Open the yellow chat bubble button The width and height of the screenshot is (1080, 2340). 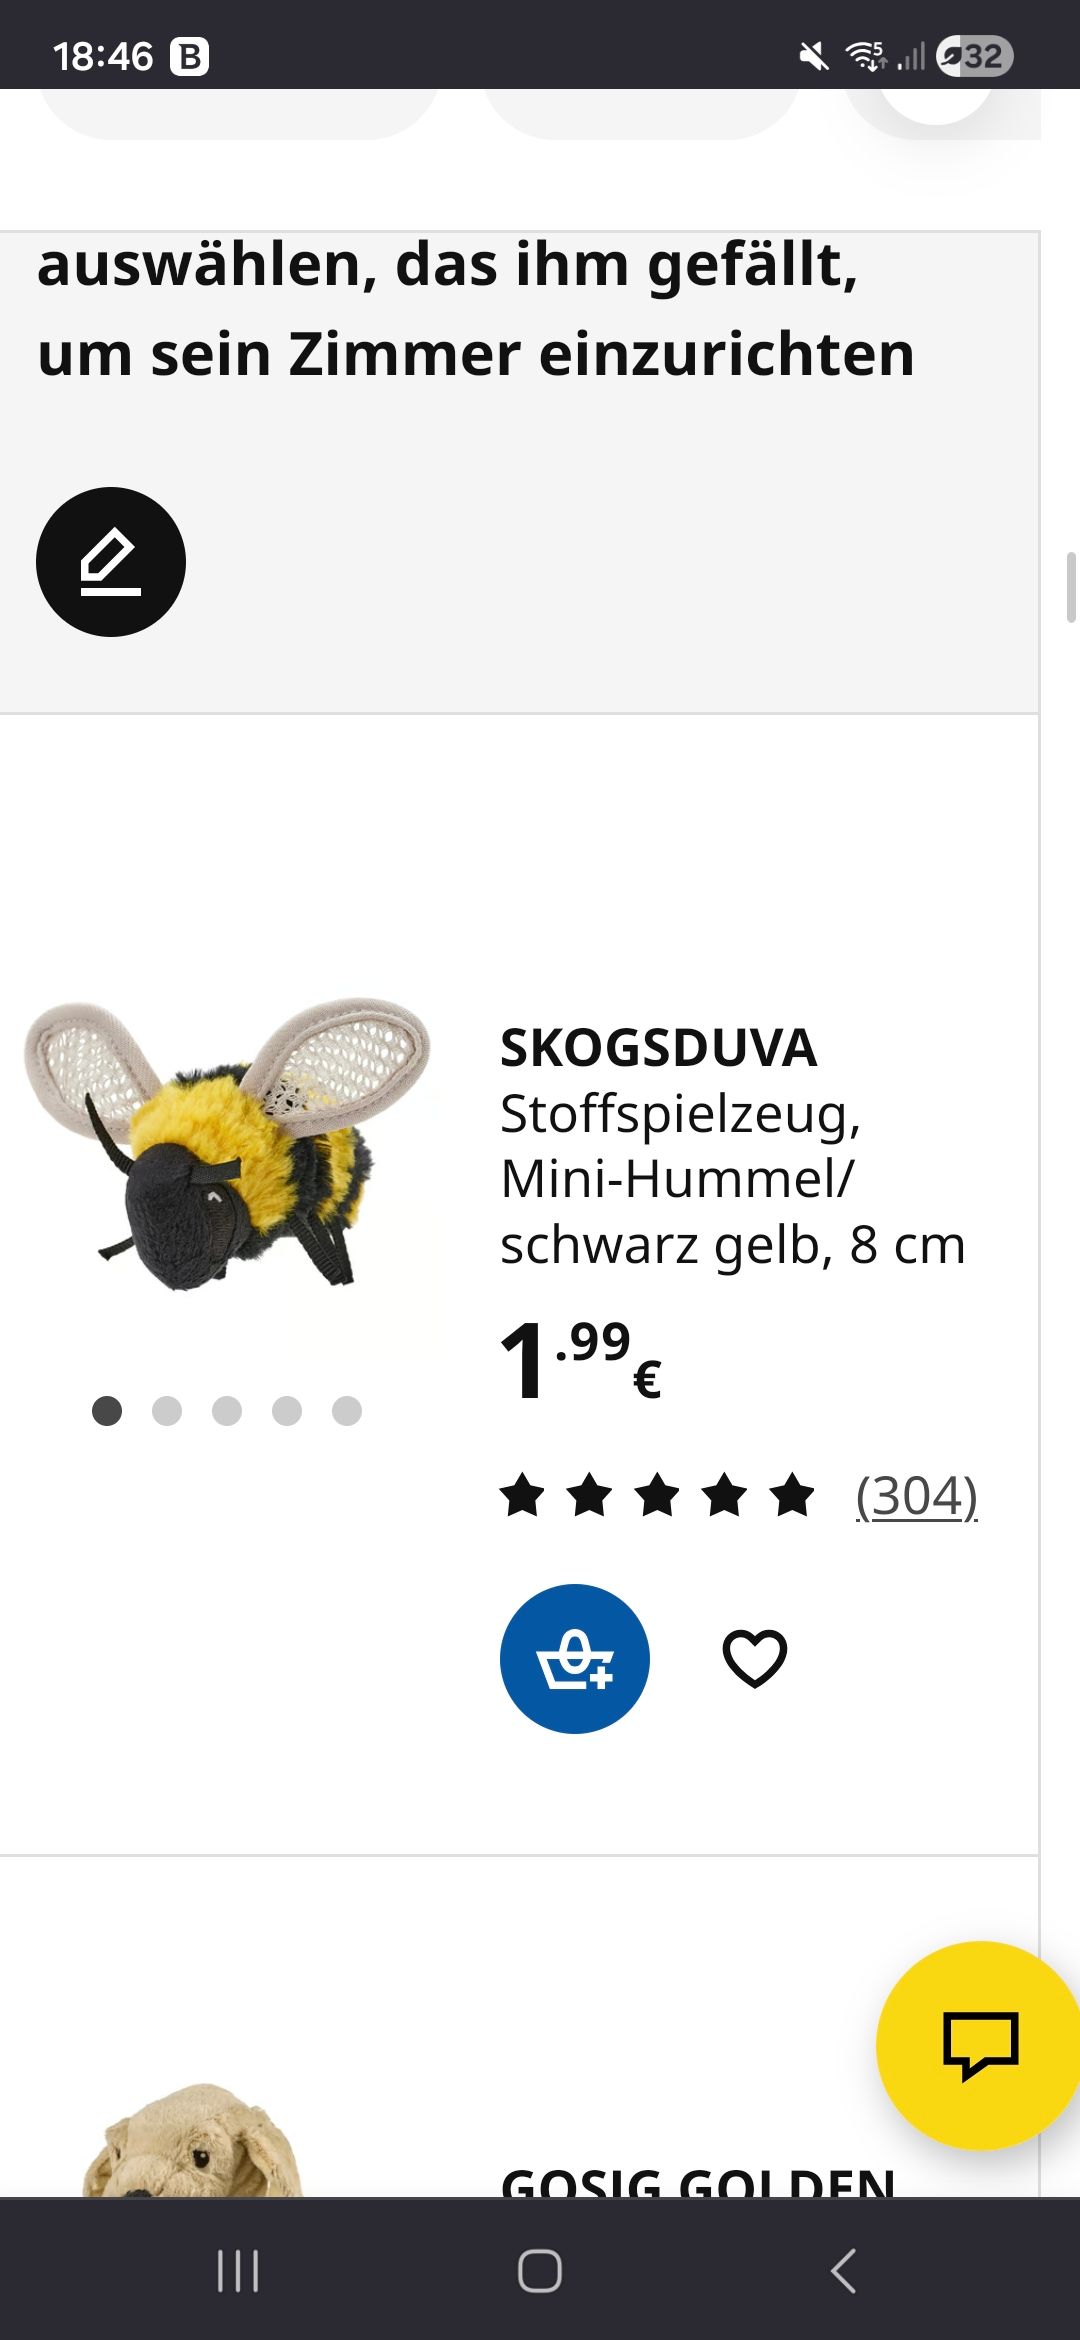pyautogui.click(x=979, y=2045)
